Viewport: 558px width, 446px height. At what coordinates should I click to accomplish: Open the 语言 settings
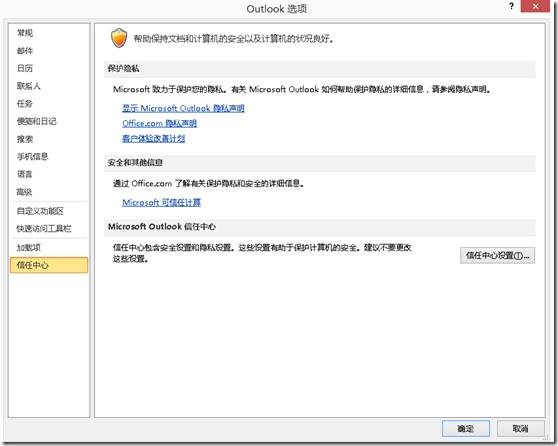tap(25, 174)
